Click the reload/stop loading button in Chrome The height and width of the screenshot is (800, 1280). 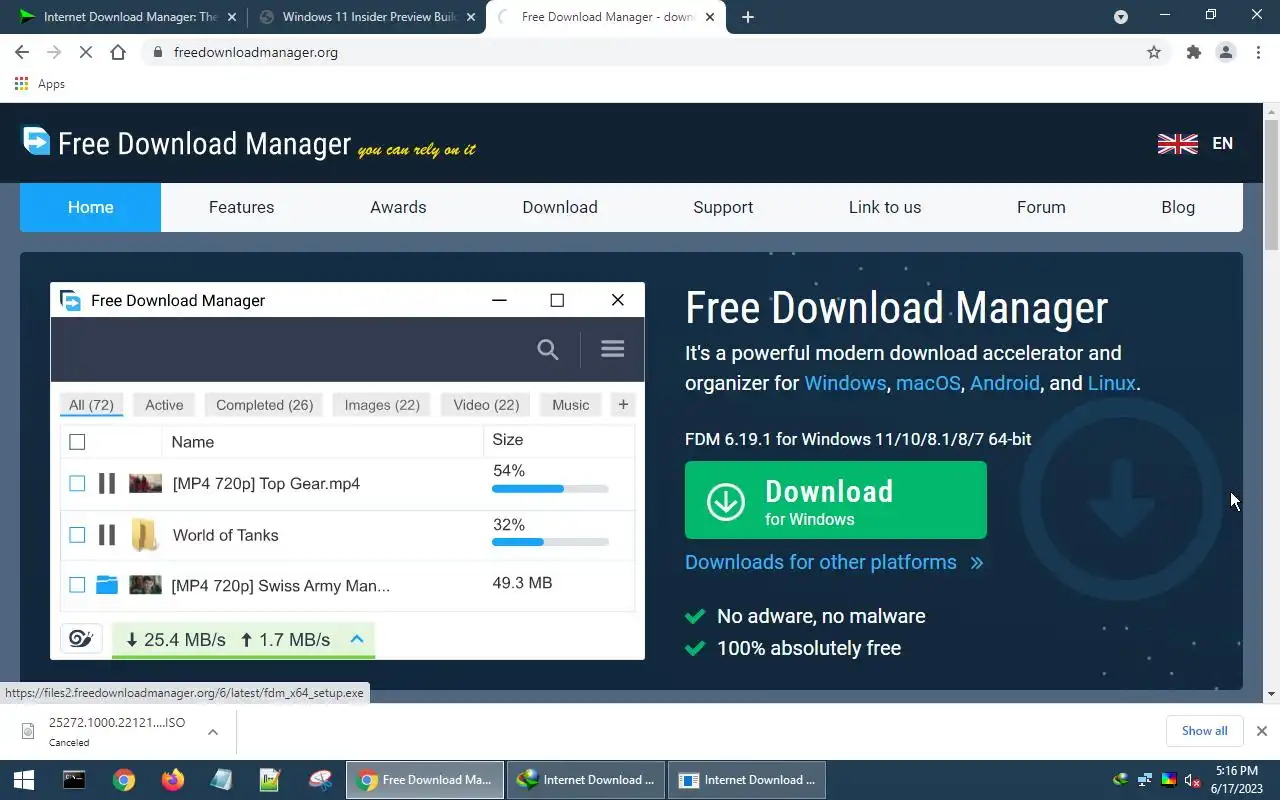point(86,52)
